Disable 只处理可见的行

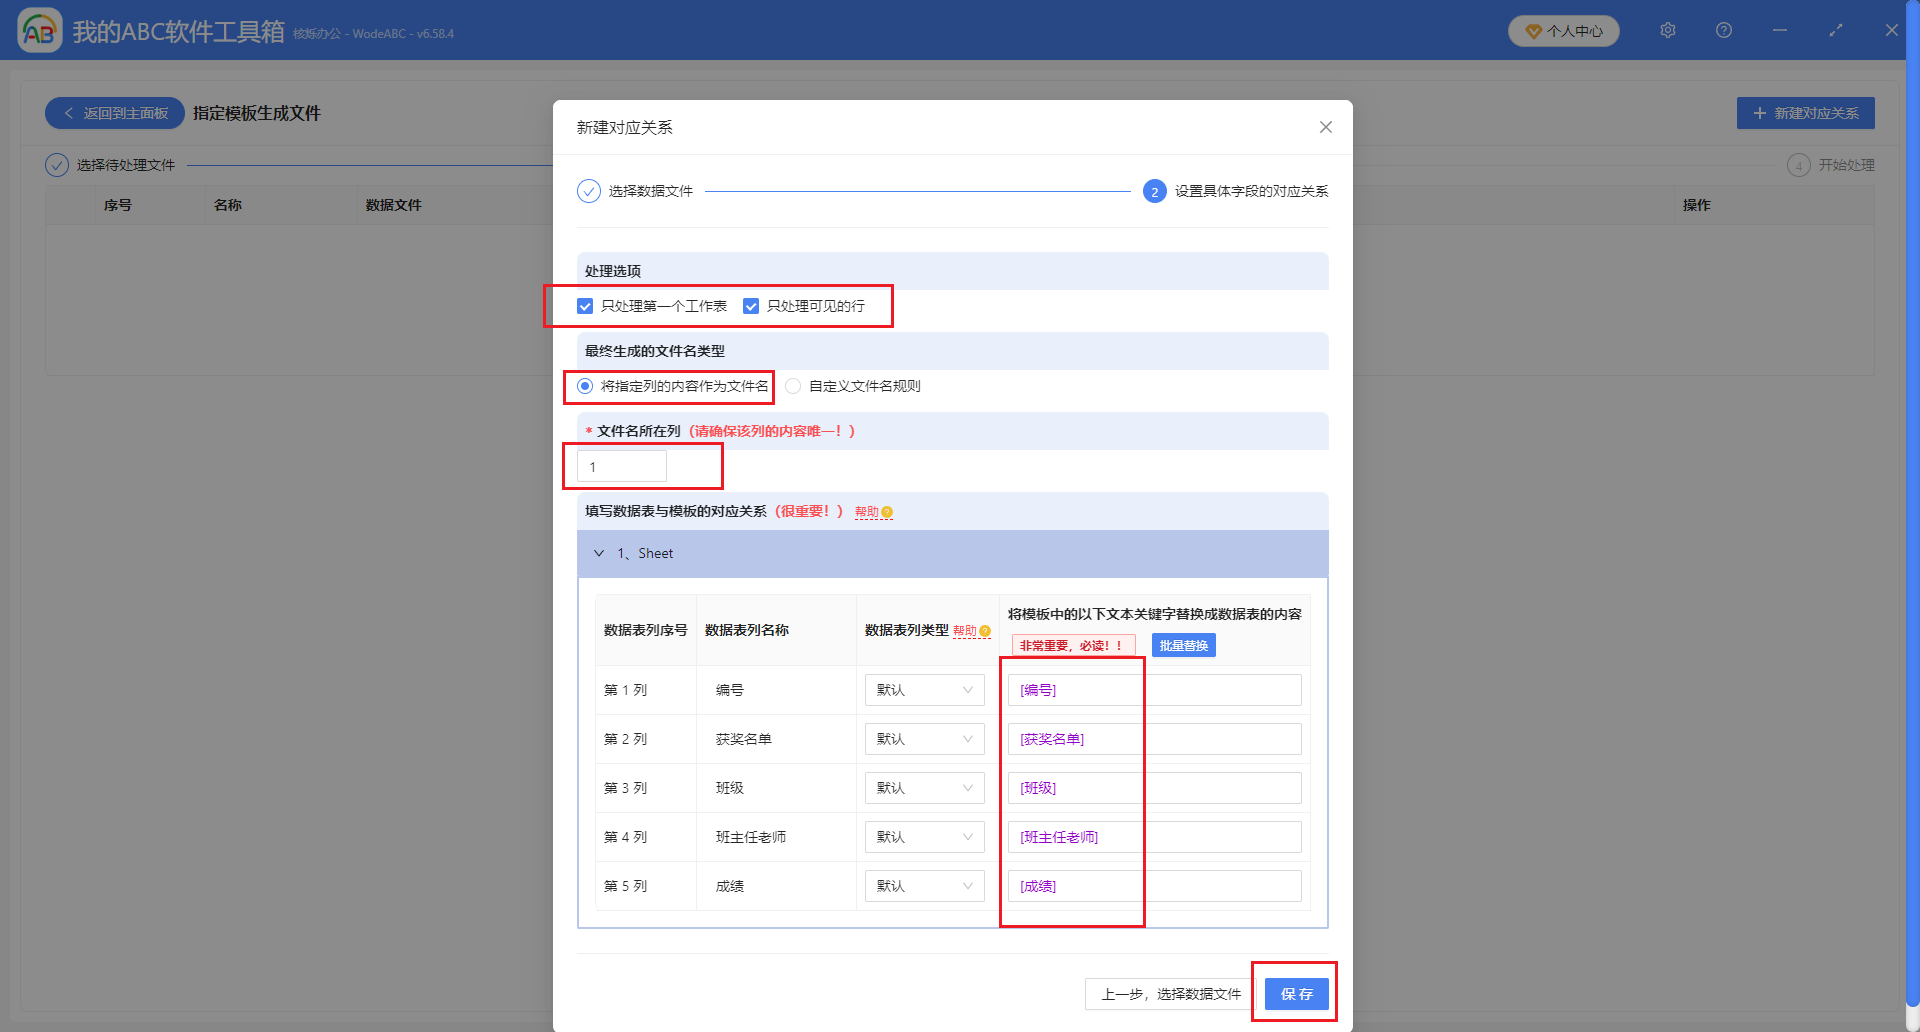[x=752, y=306]
